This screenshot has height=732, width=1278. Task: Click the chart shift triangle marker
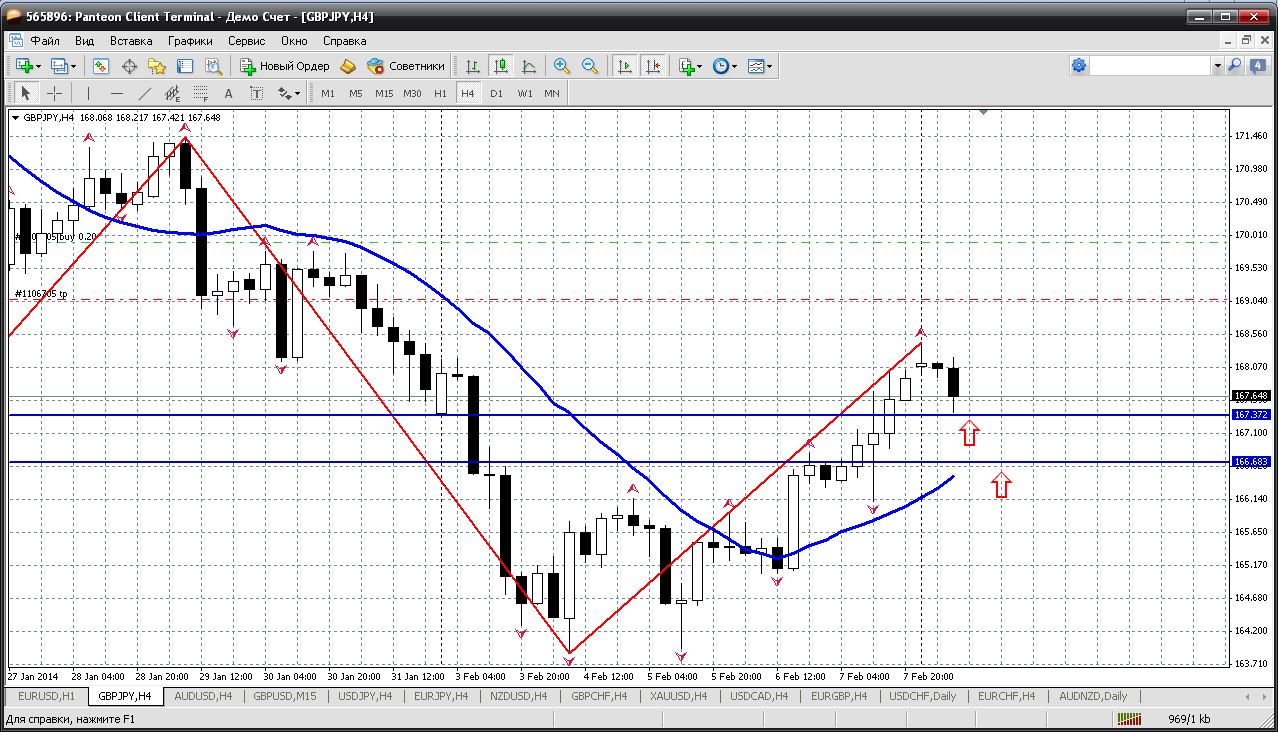pos(983,113)
